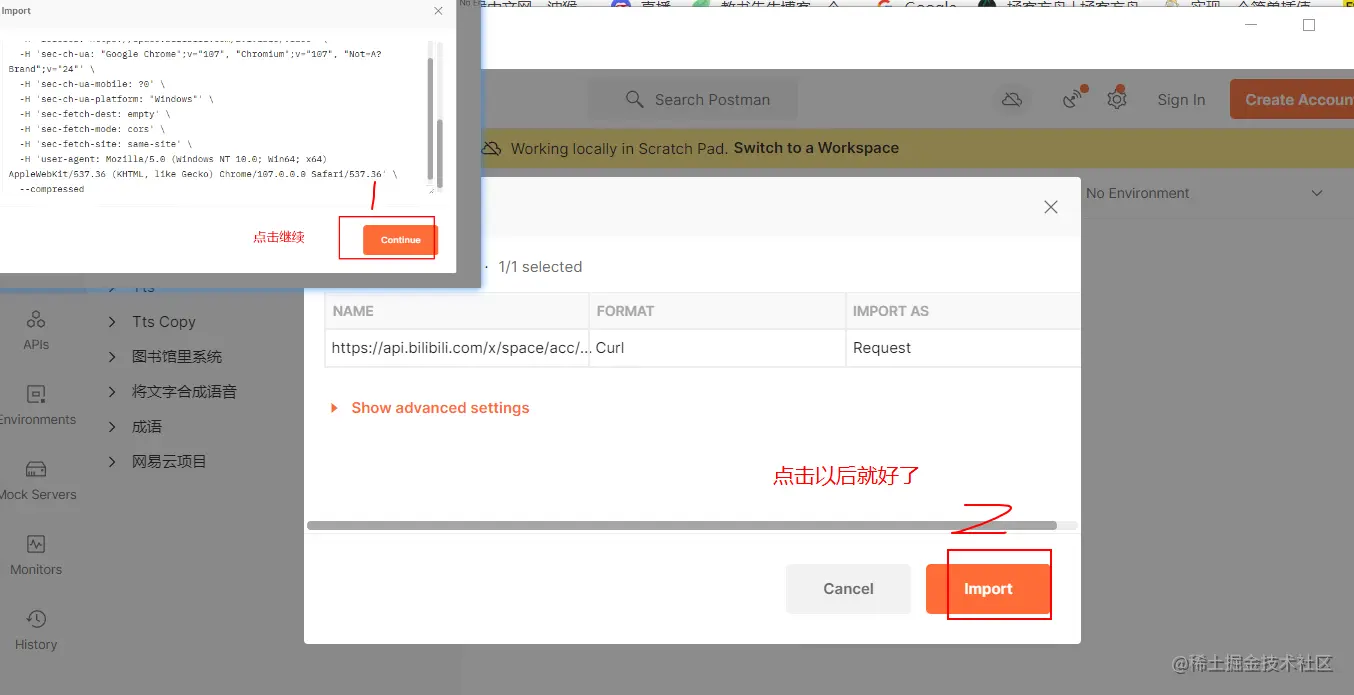The width and height of the screenshot is (1354, 695).
Task: Select the 图书馆里系统 collection label
Action: click(x=177, y=357)
